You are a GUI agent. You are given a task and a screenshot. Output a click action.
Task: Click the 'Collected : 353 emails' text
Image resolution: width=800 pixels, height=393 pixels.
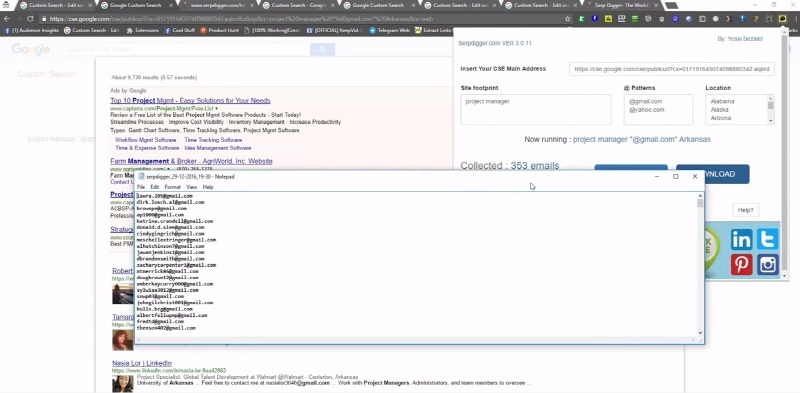[x=510, y=166]
